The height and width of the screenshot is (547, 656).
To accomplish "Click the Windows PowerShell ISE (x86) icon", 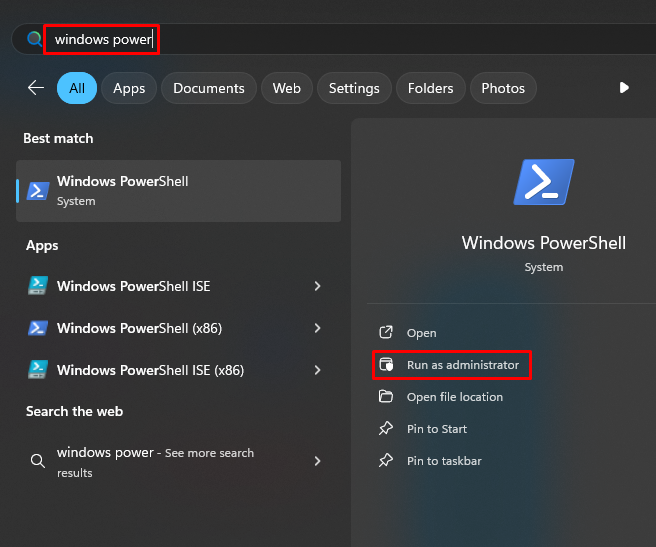I will click(x=38, y=370).
